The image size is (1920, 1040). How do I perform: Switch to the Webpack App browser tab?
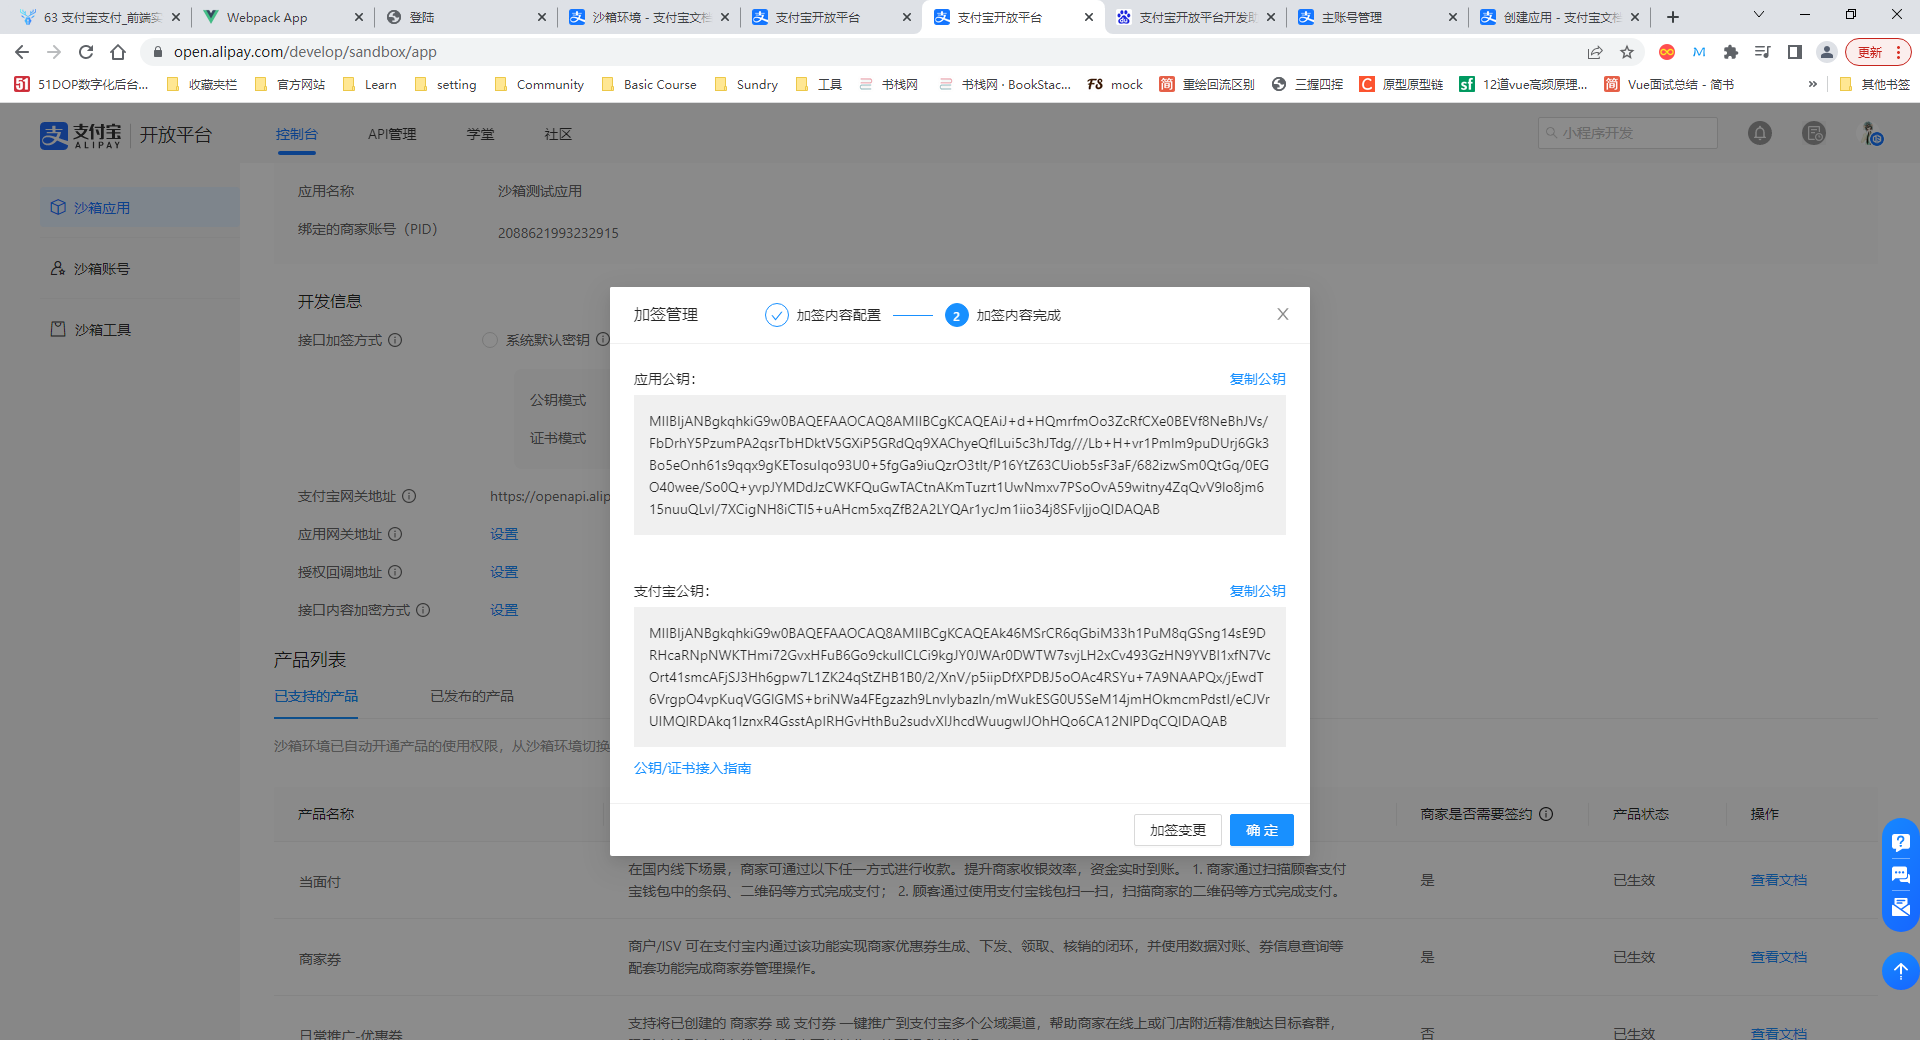click(284, 17)
